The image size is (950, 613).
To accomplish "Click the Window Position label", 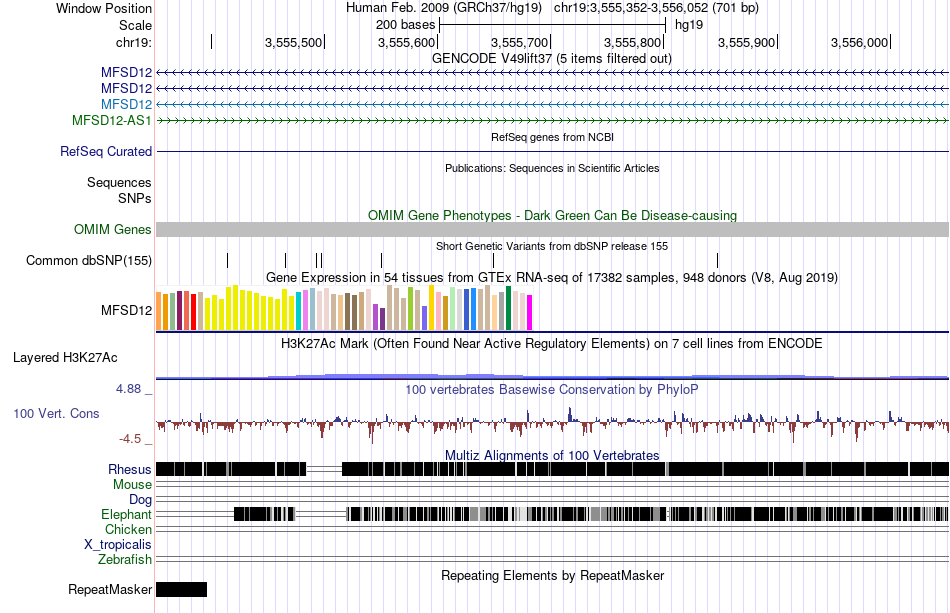I will (104, 8).
